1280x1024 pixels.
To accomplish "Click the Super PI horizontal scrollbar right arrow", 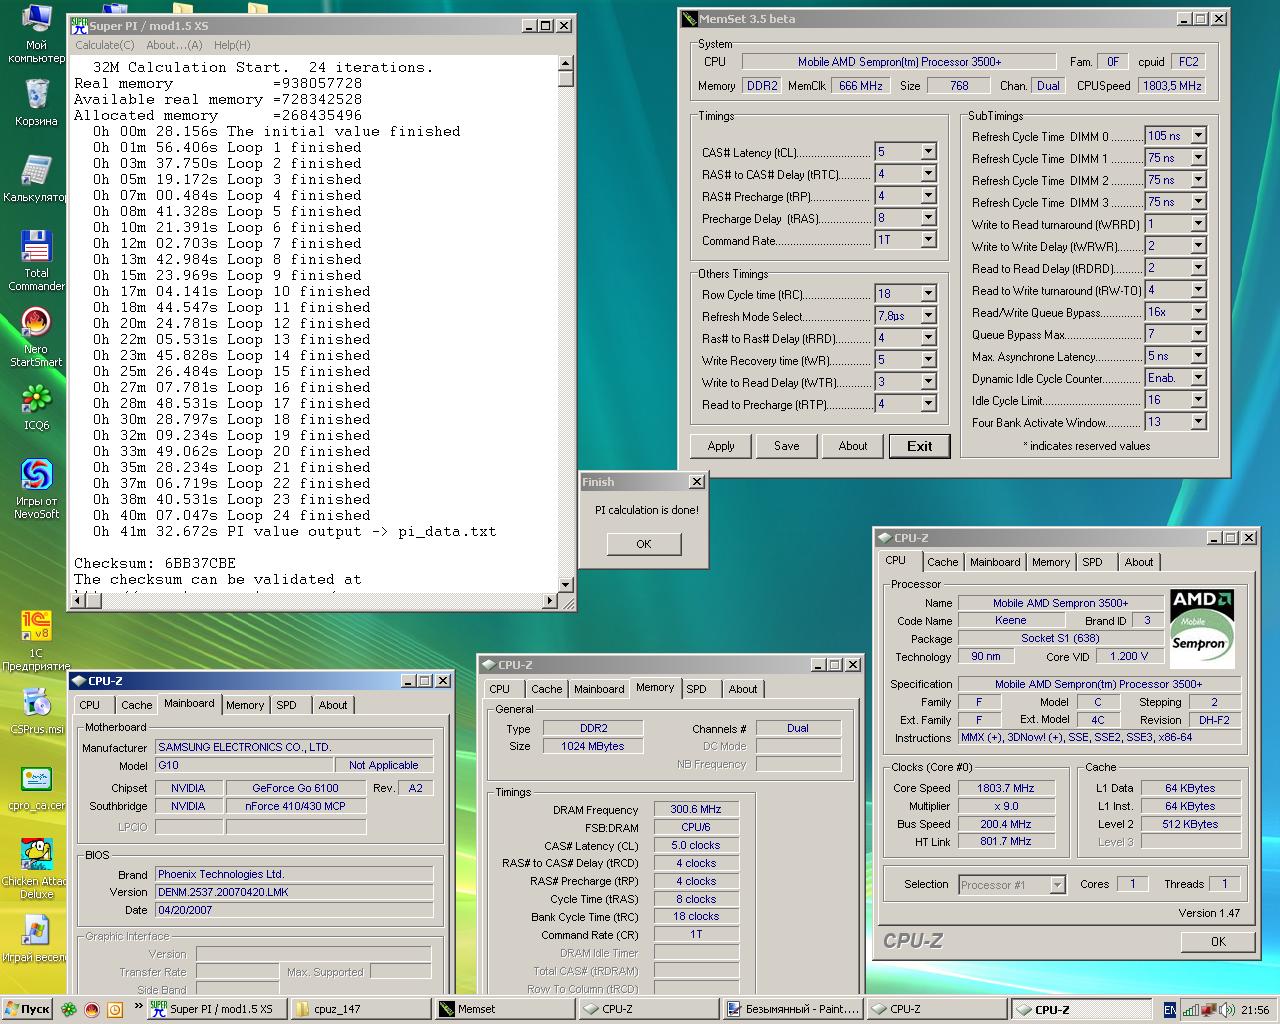I will coord(549,601).
